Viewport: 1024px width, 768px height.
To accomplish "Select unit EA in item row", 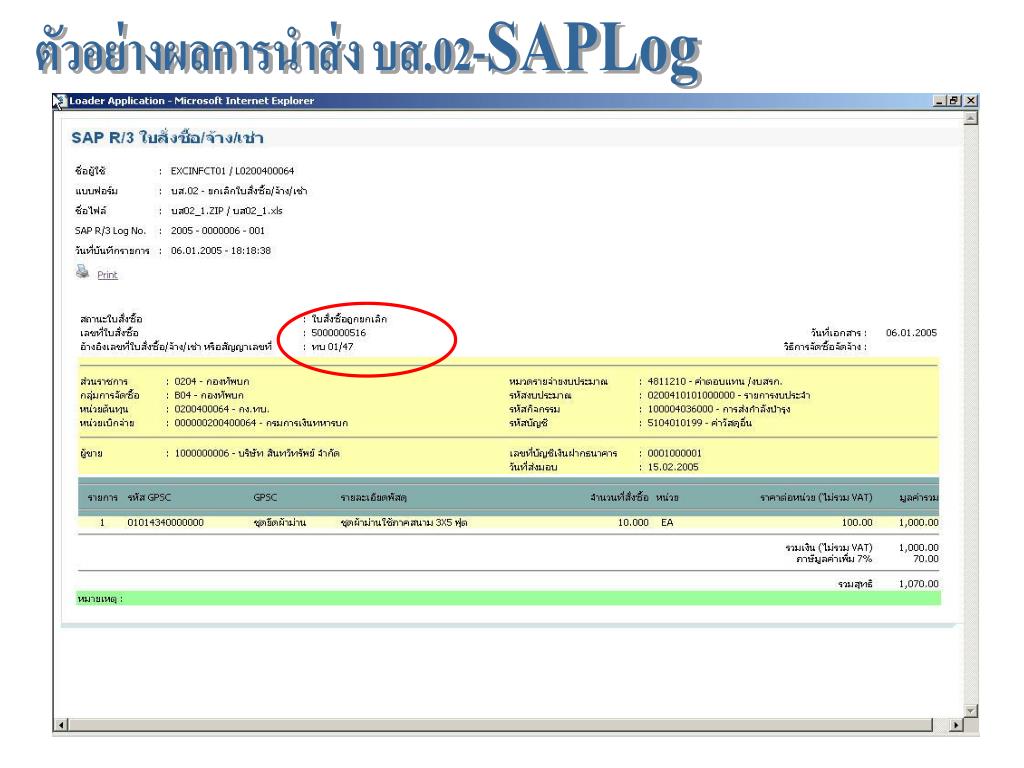I will (667, 522).
